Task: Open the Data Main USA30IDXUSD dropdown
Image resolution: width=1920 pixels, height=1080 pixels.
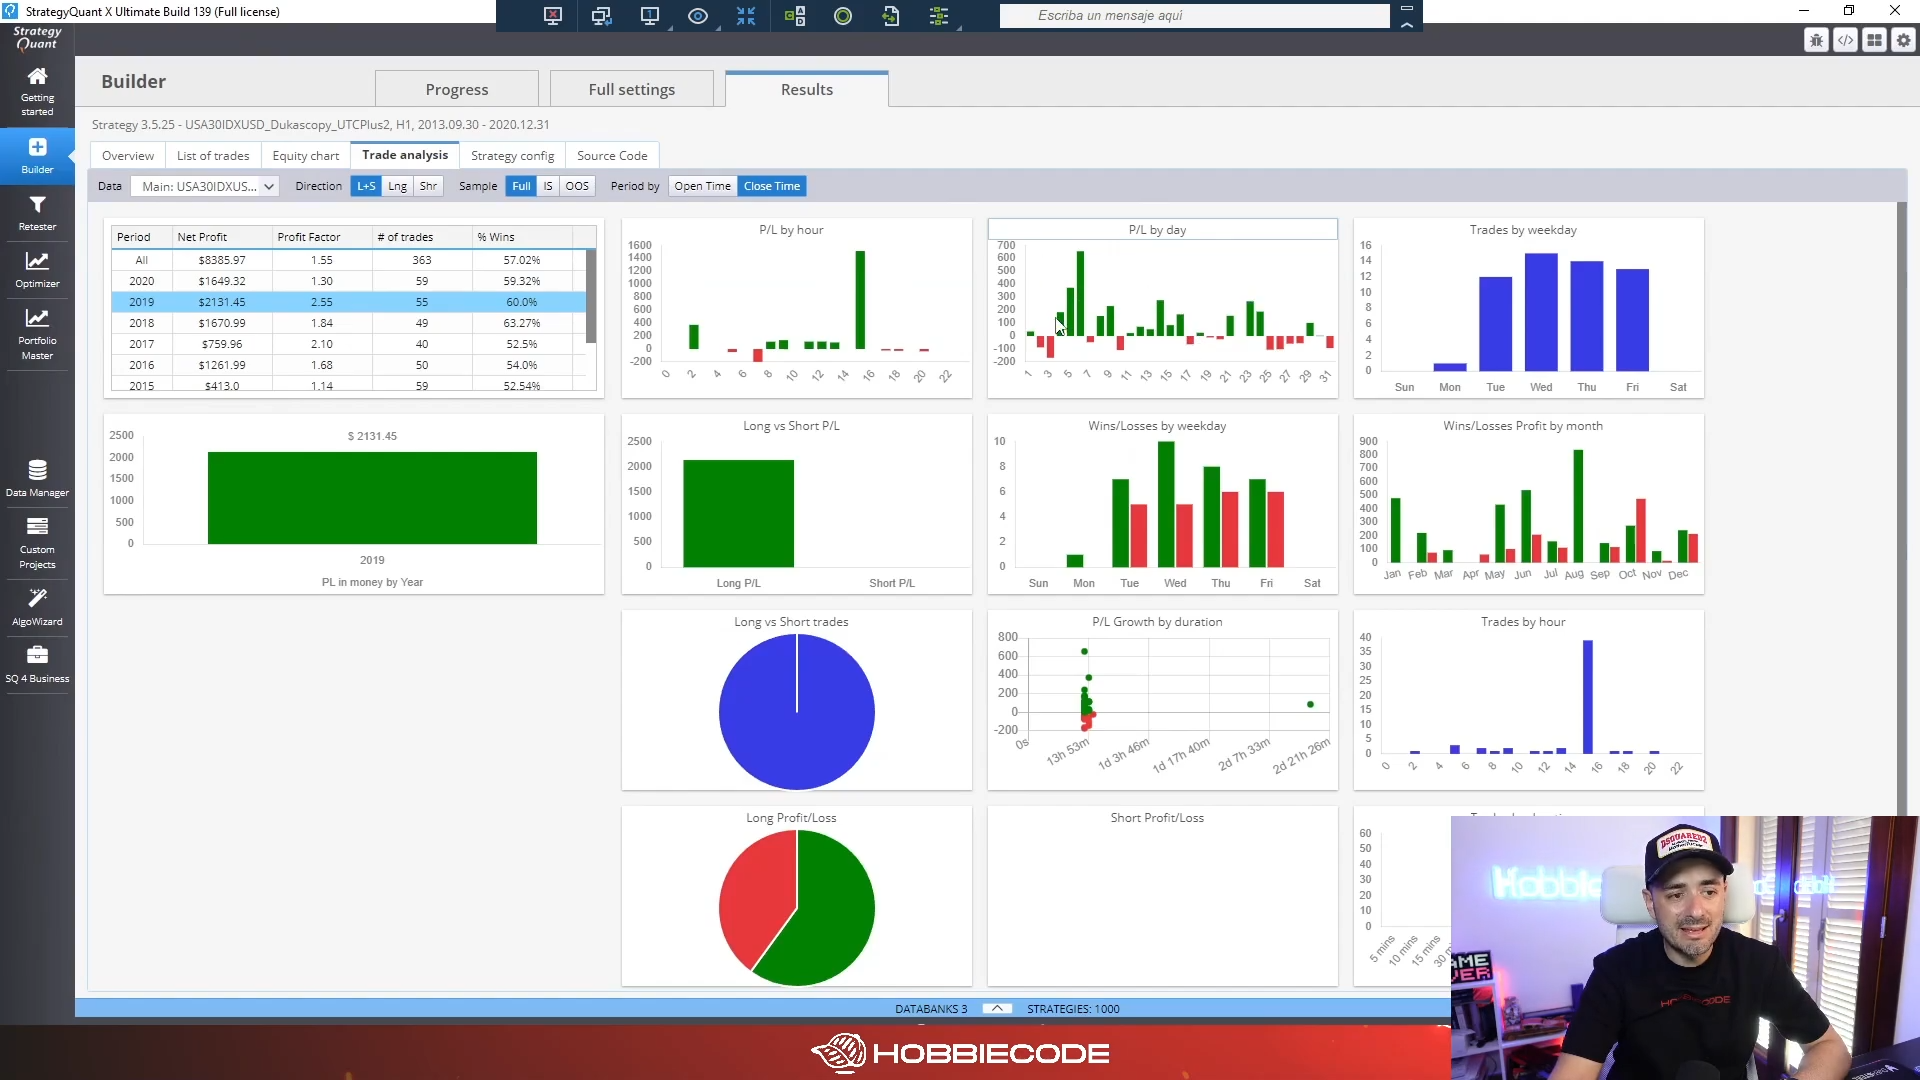Action: coord(206,186)
